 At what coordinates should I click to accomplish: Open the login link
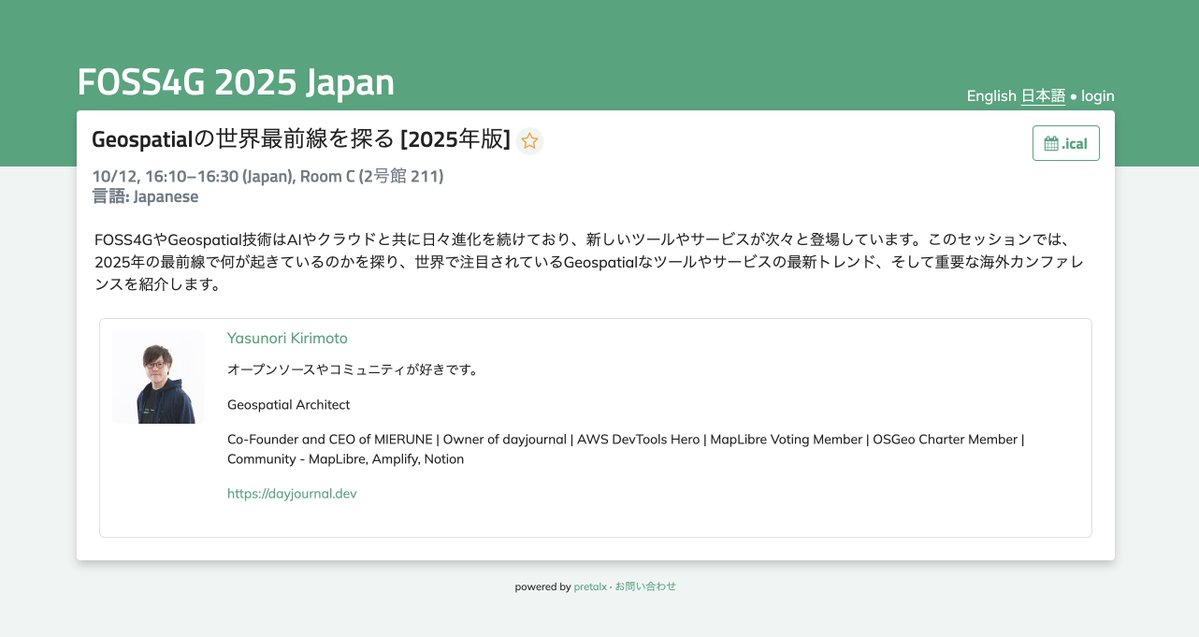point(1097,96)
